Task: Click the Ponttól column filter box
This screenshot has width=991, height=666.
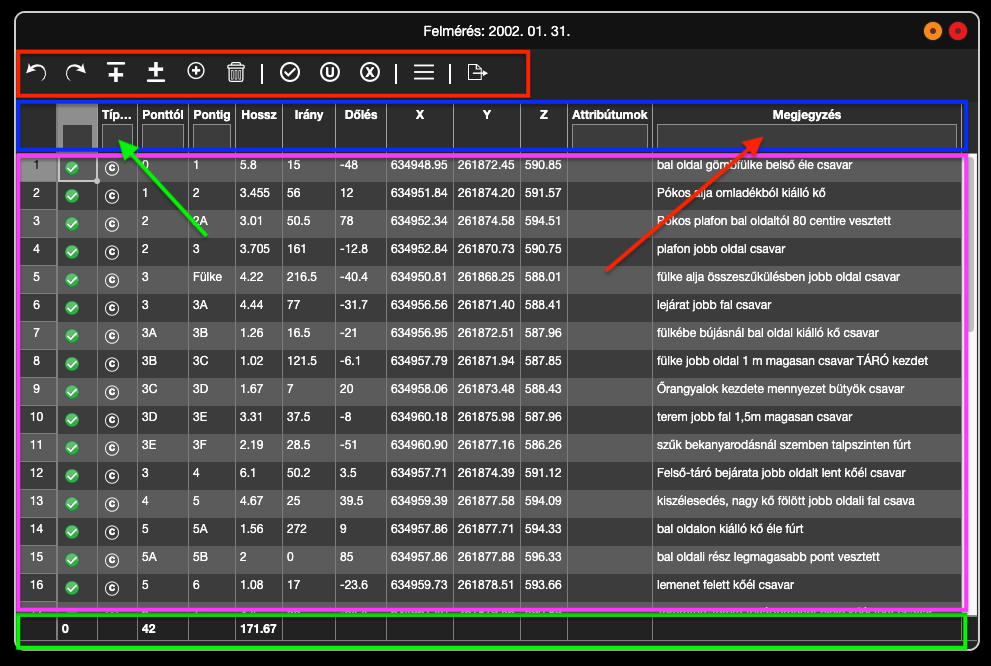Action: (x=162, y=135)
